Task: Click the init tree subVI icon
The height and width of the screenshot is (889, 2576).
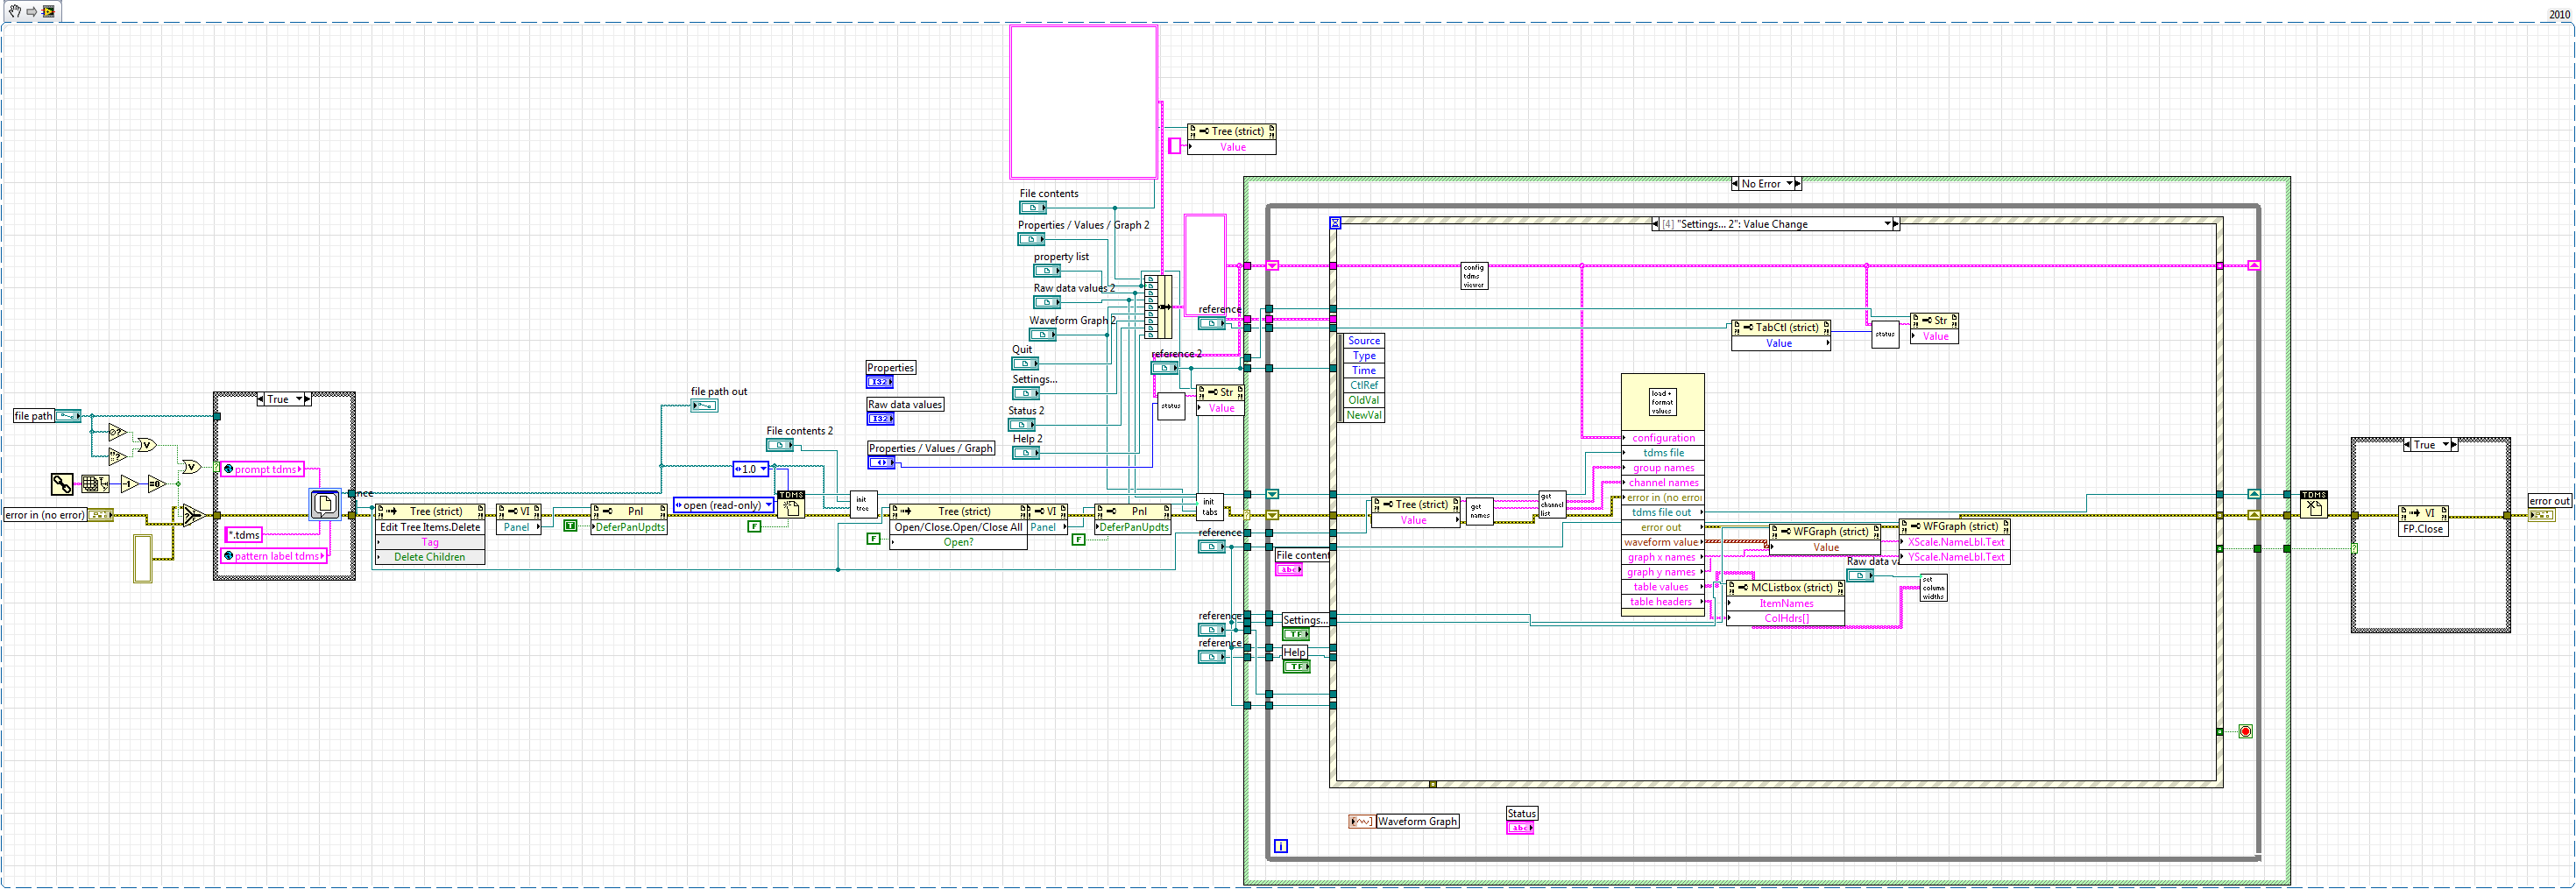Action: [x=863, y=505]
